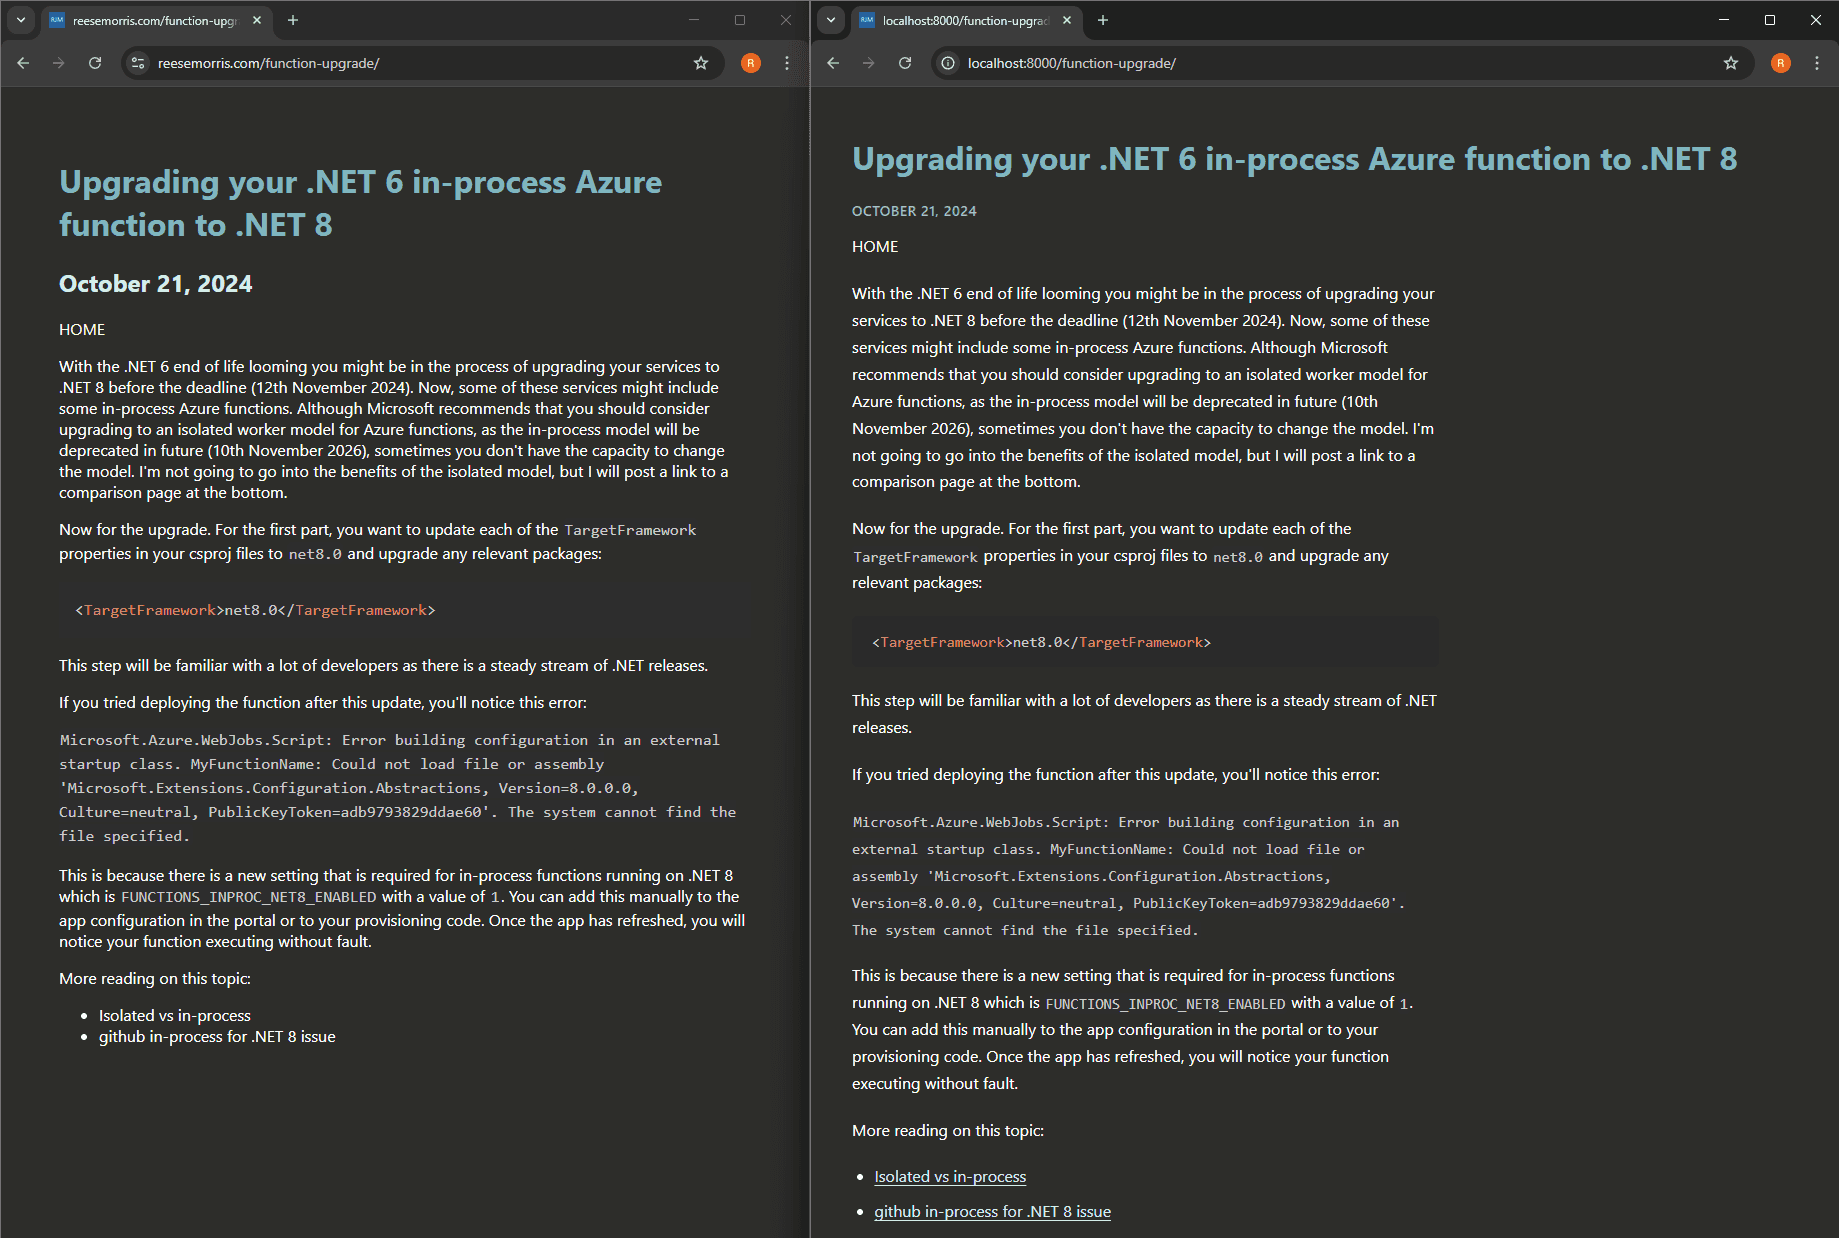
Task: Click the profile avatar in the right window
Action: coord(1781,63)
